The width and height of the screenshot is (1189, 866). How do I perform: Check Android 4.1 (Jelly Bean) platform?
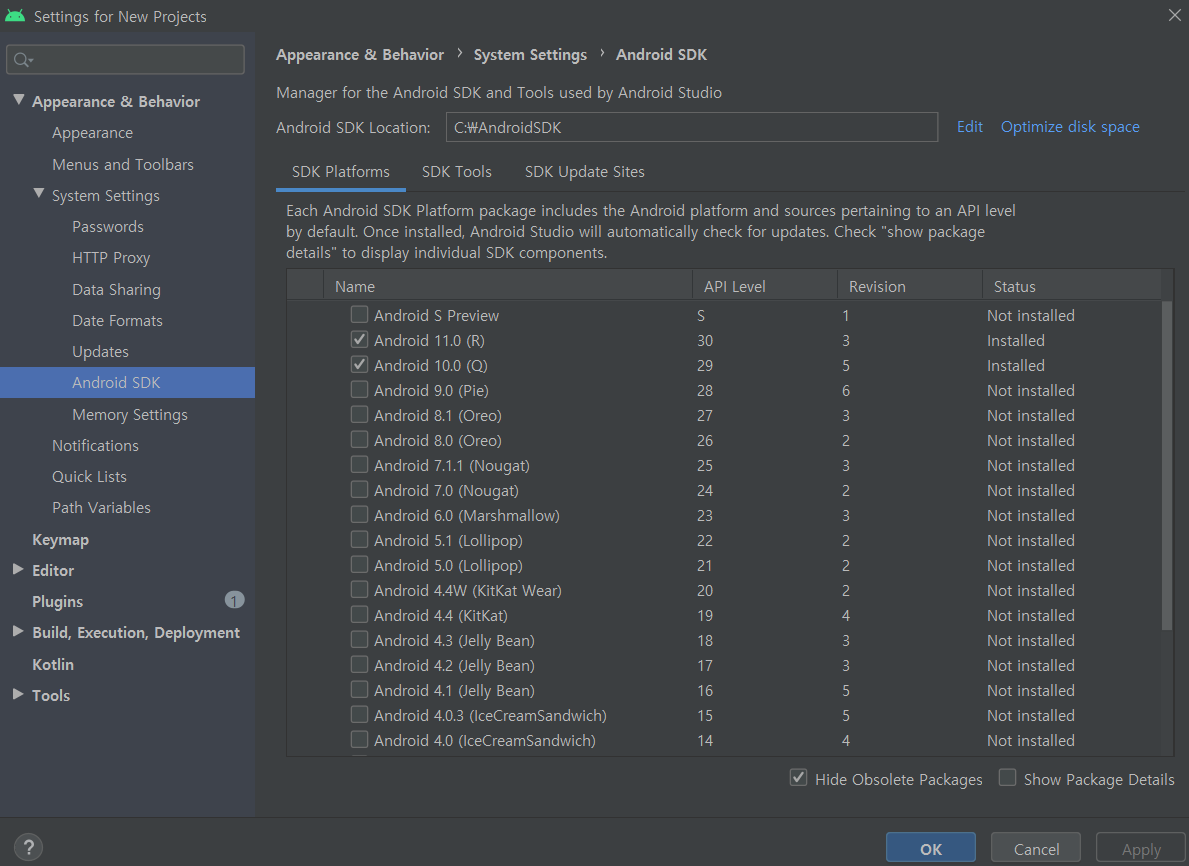(359, 690)
